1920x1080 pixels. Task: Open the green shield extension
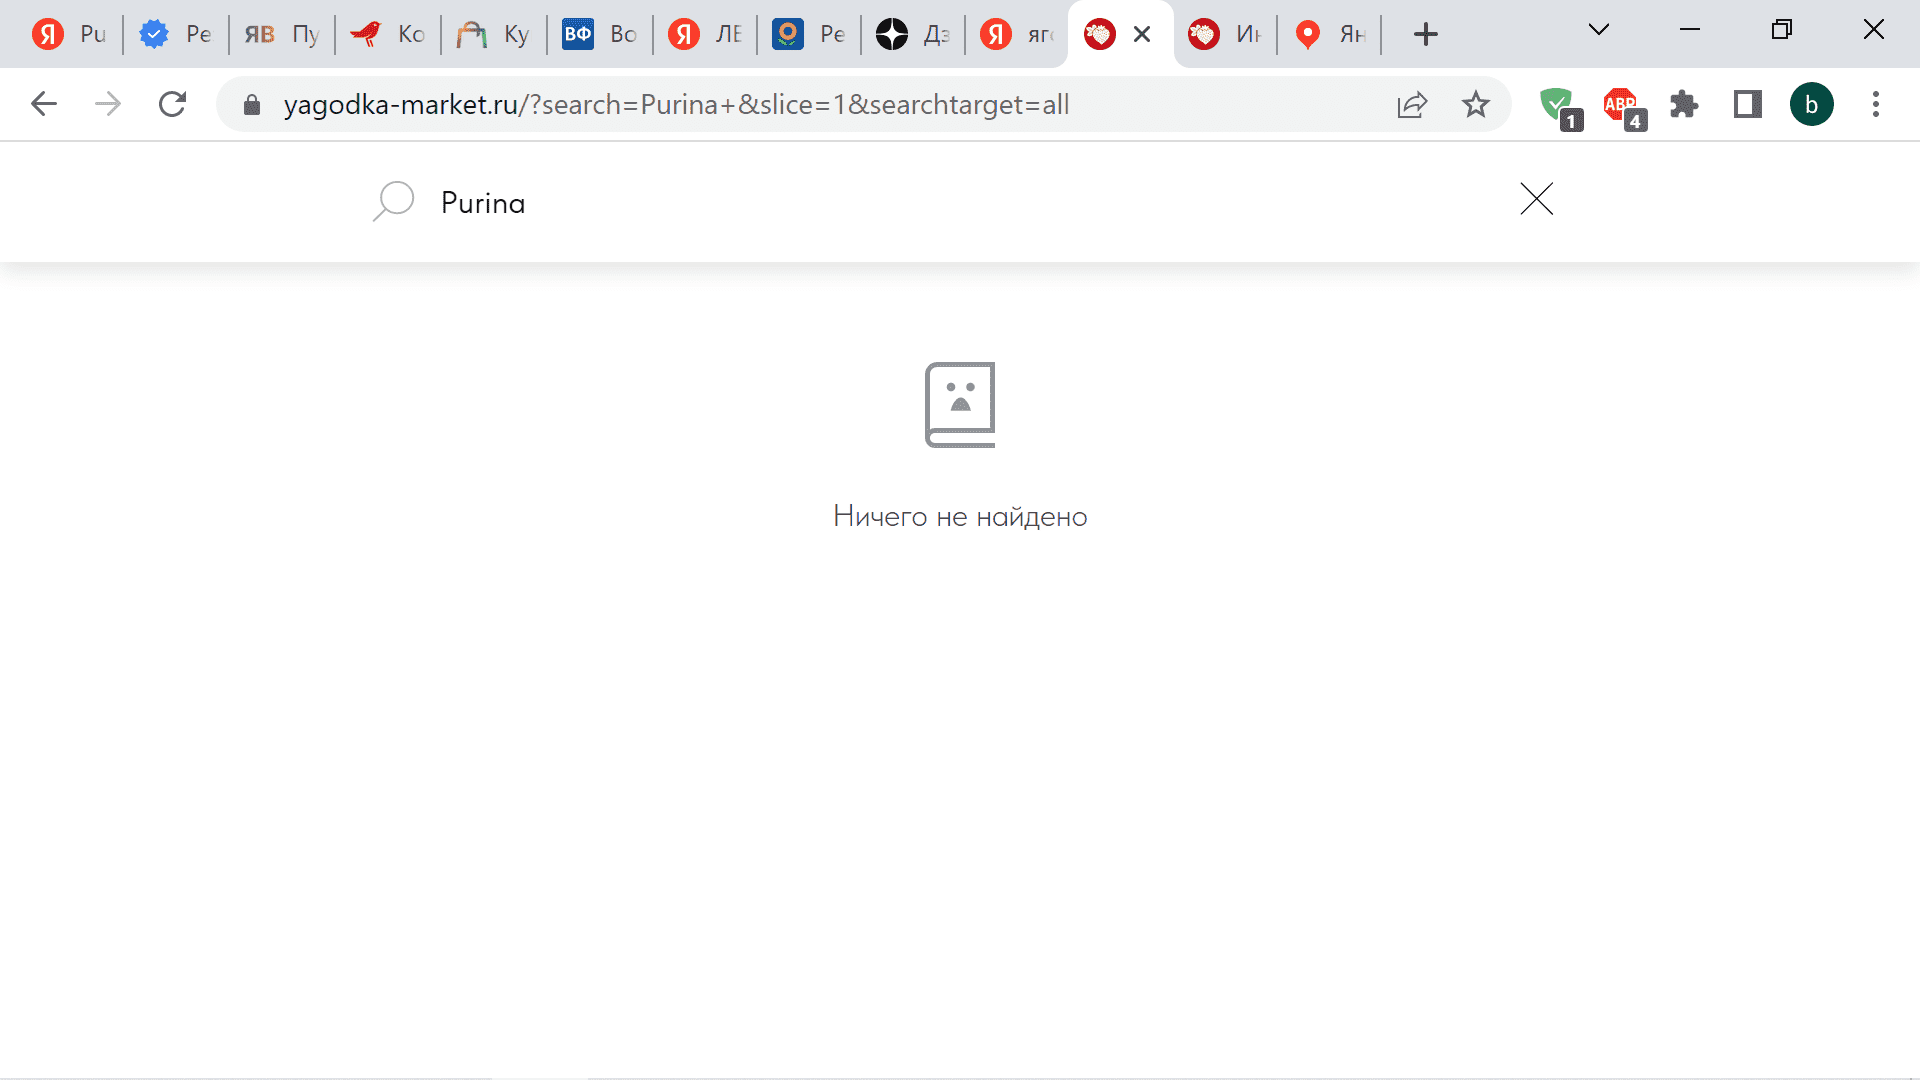(x=1560, y=106)
